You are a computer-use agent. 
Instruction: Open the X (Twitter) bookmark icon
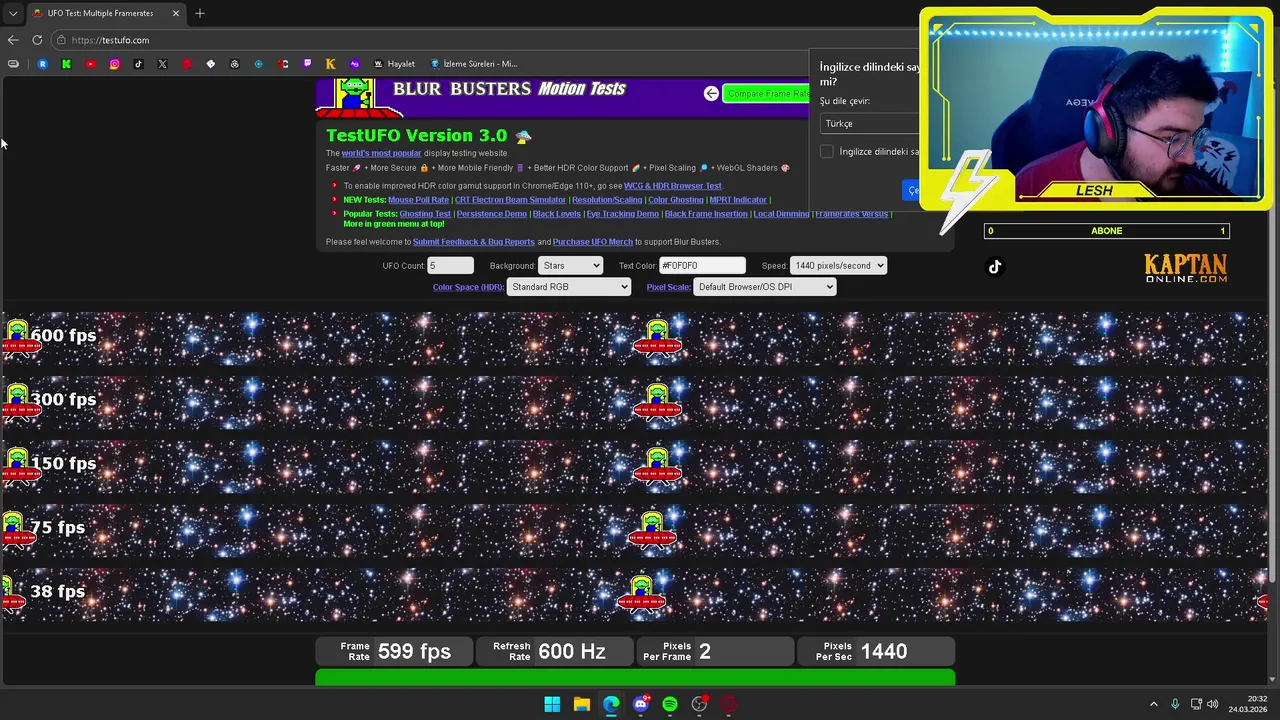pyautogui.click(x=162, y=64)
